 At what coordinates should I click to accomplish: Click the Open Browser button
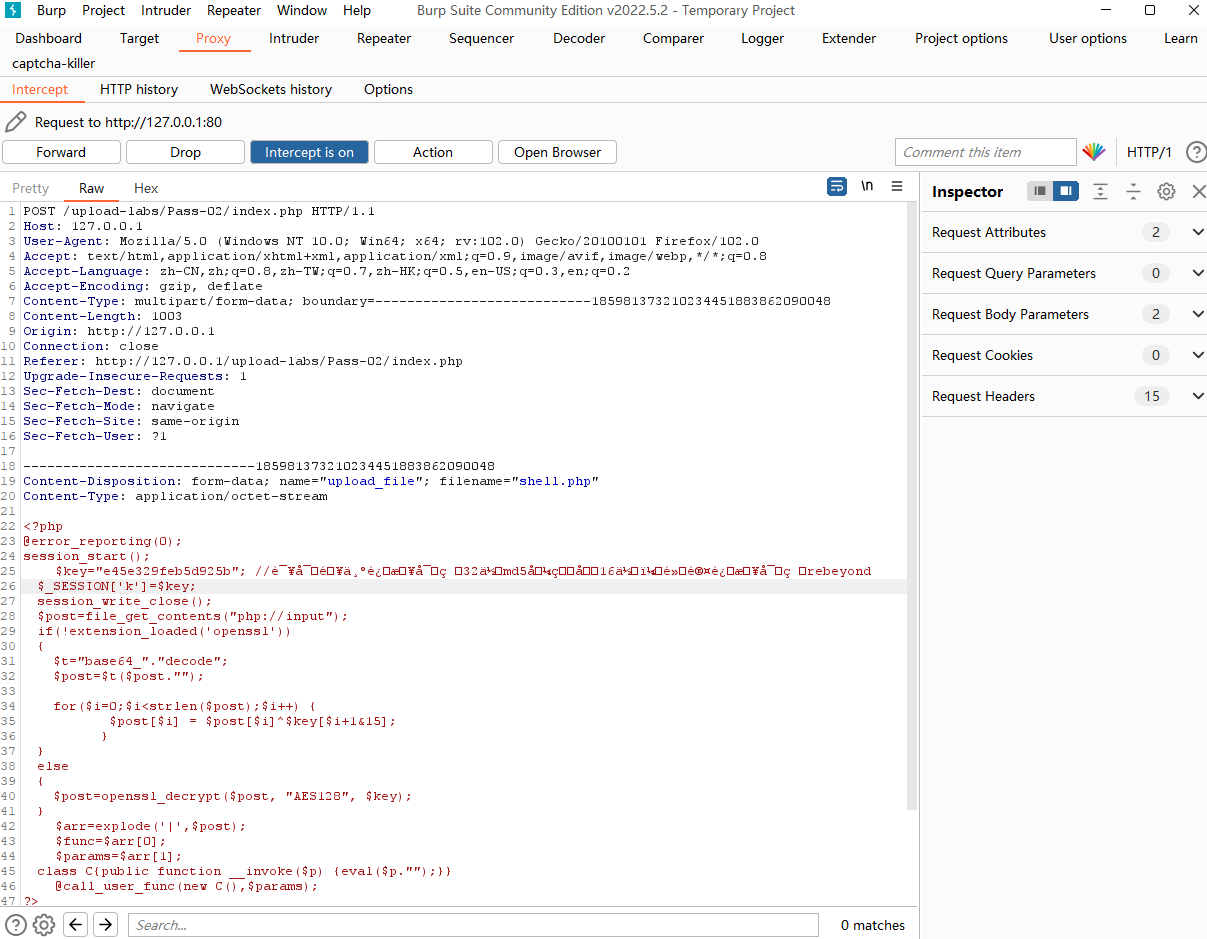point(557,152)
